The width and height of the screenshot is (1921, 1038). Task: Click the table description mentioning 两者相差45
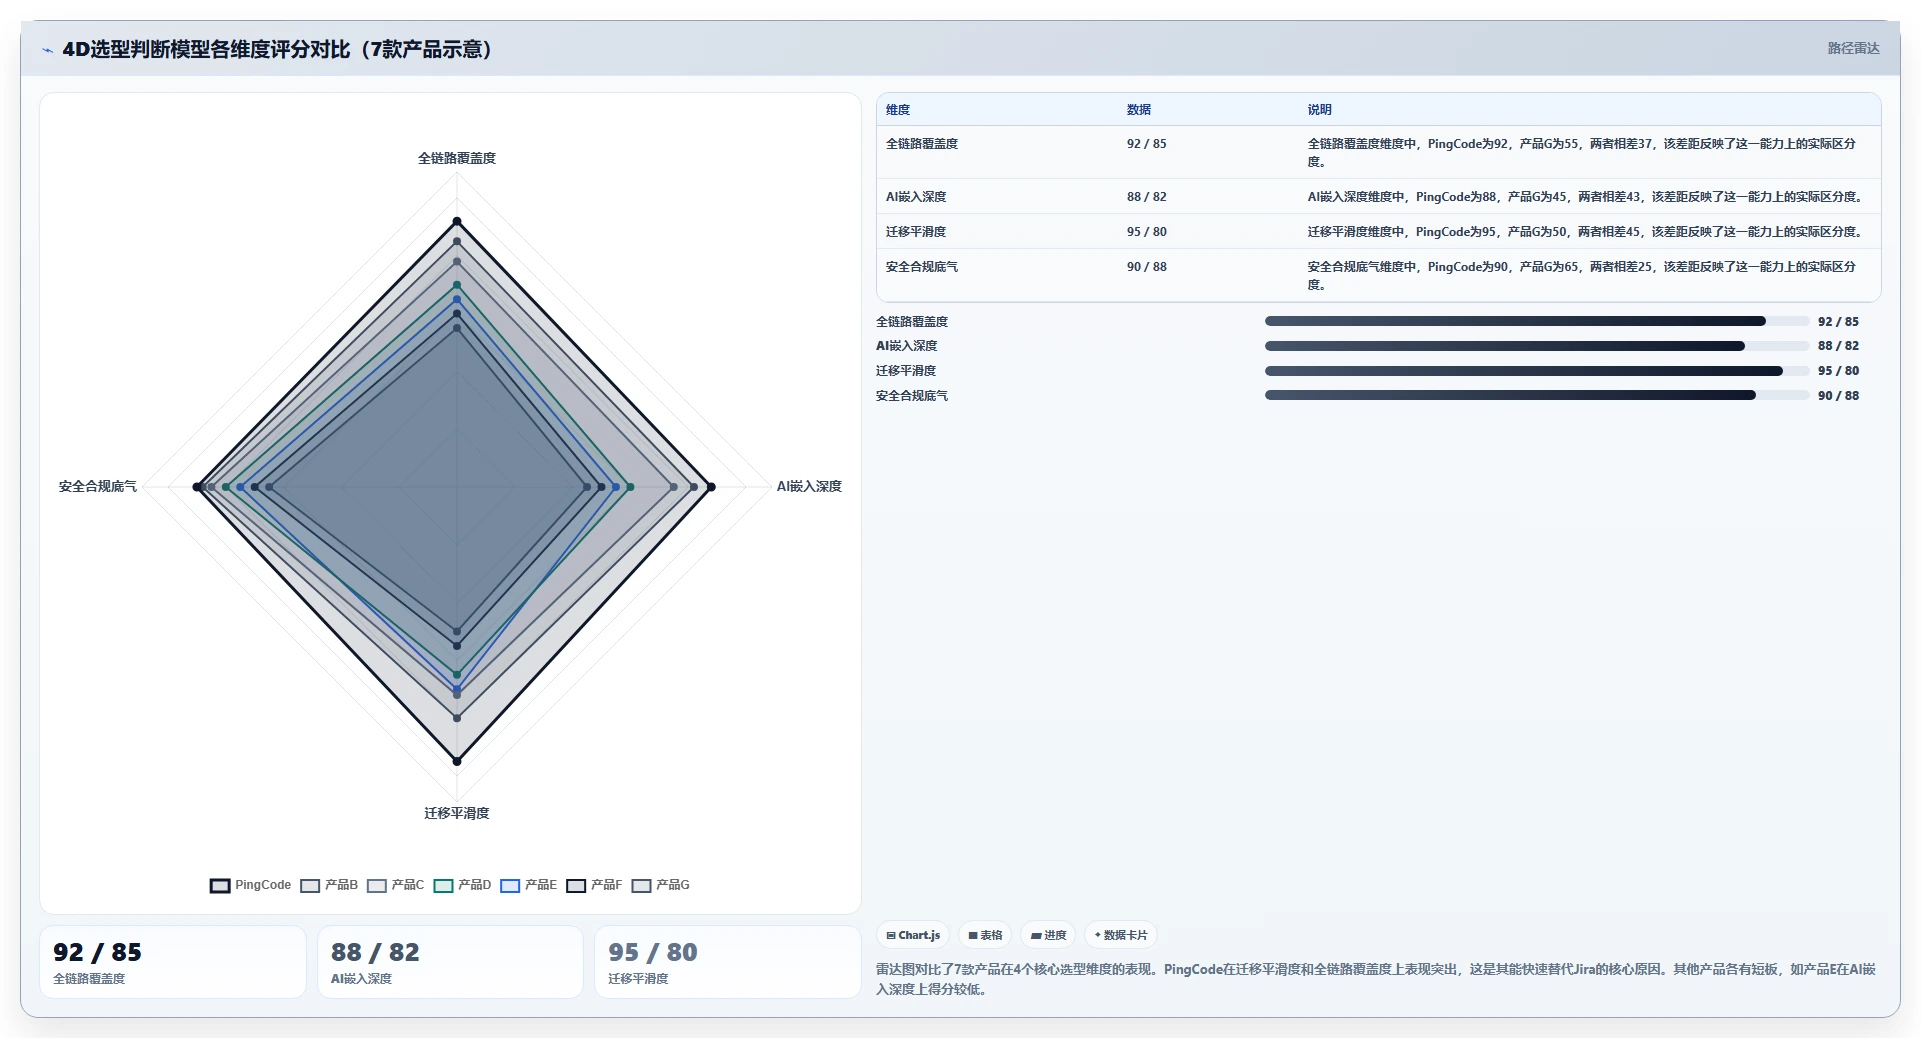(1586, 232)
